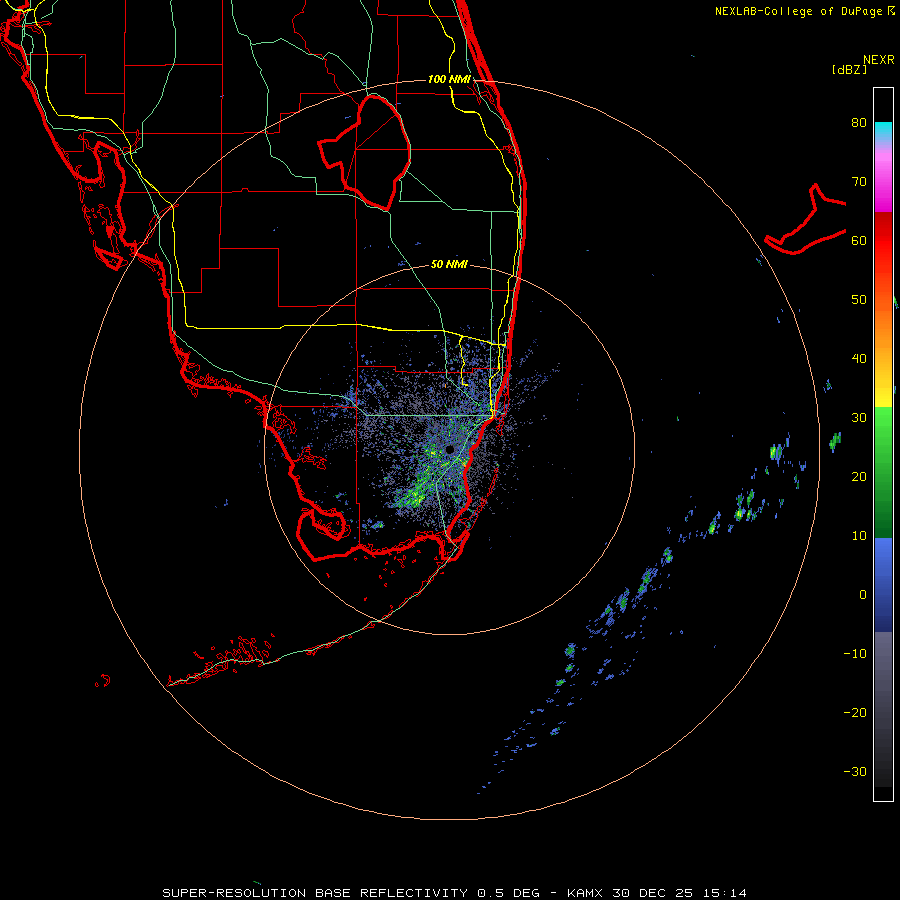Click the blue band of the color bar
The height and width of the screenshot is (900, 900).
point(883,585)
